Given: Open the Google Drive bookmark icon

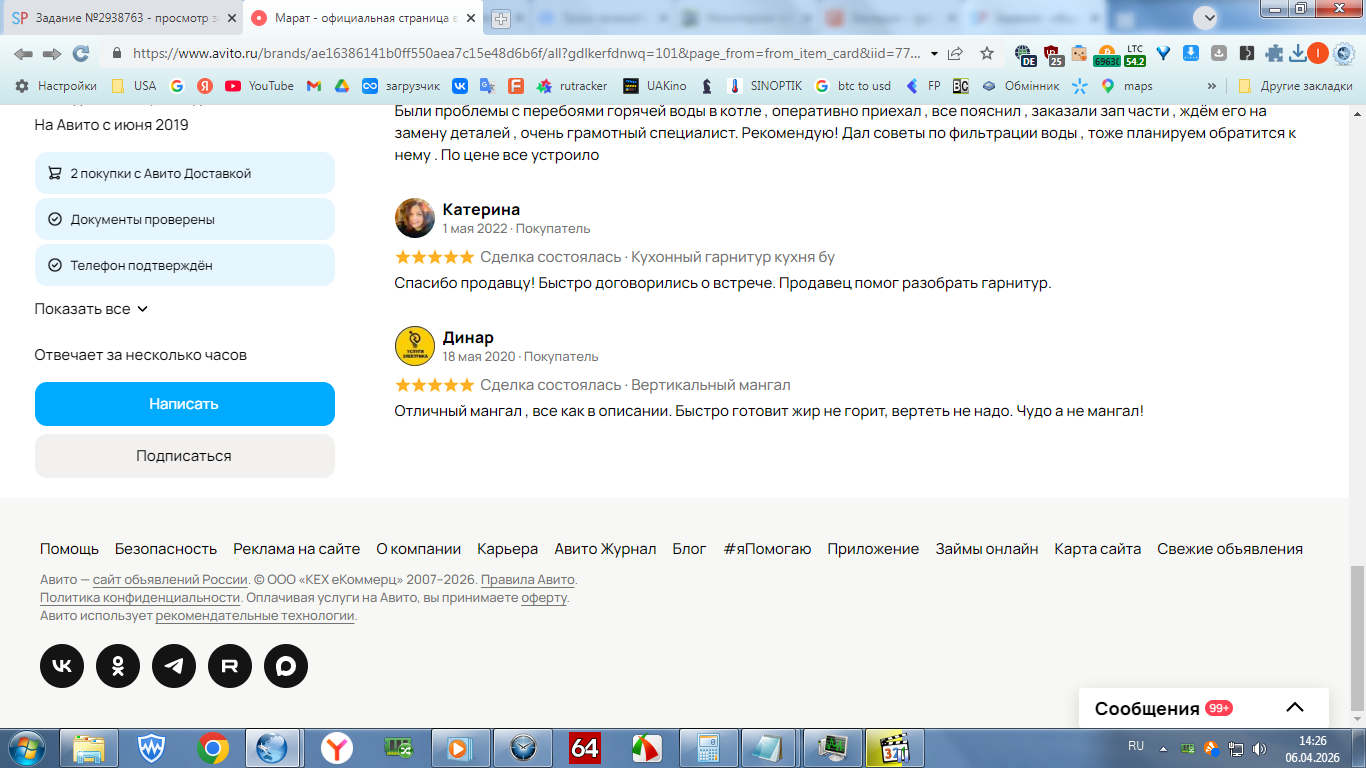Looking at the screenshot, I should pyautogui.click(x=341, y=86).
